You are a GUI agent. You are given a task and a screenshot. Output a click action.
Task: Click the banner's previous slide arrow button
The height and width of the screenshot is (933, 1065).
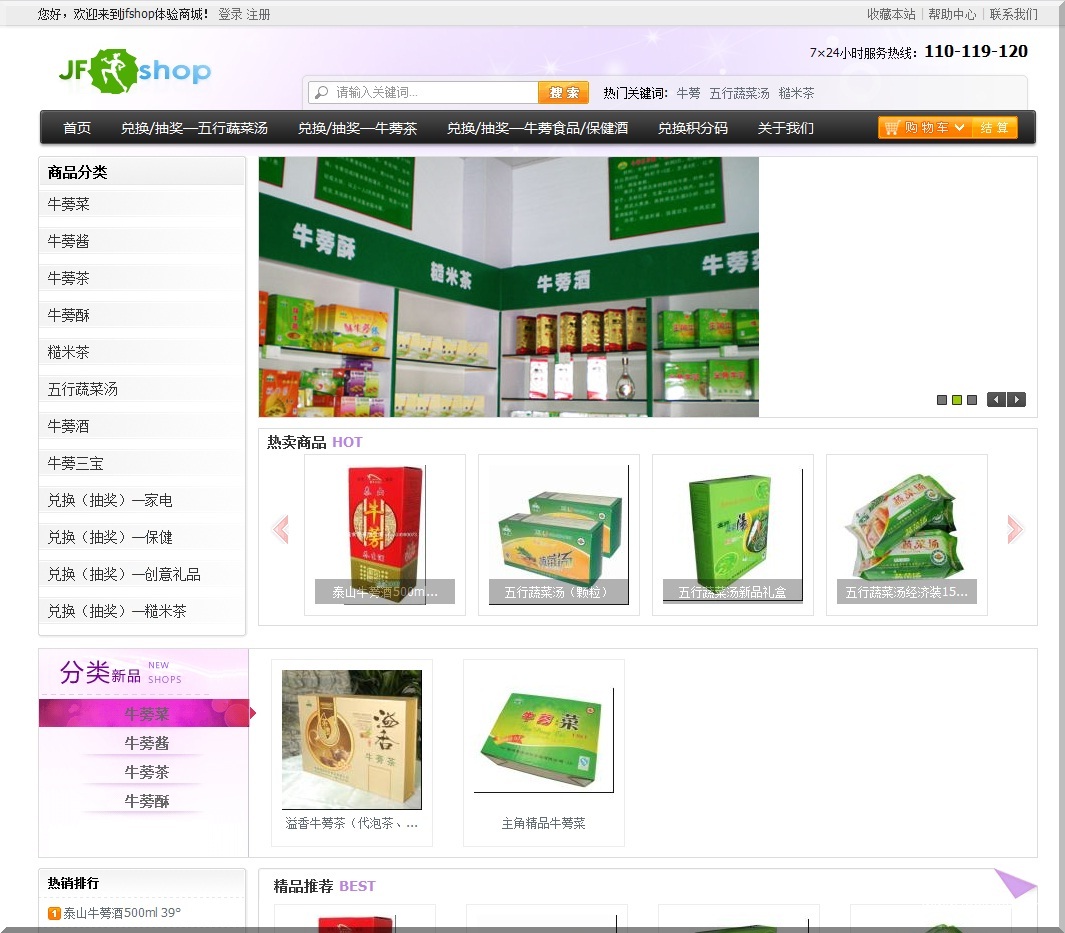(x=995, y=399)
